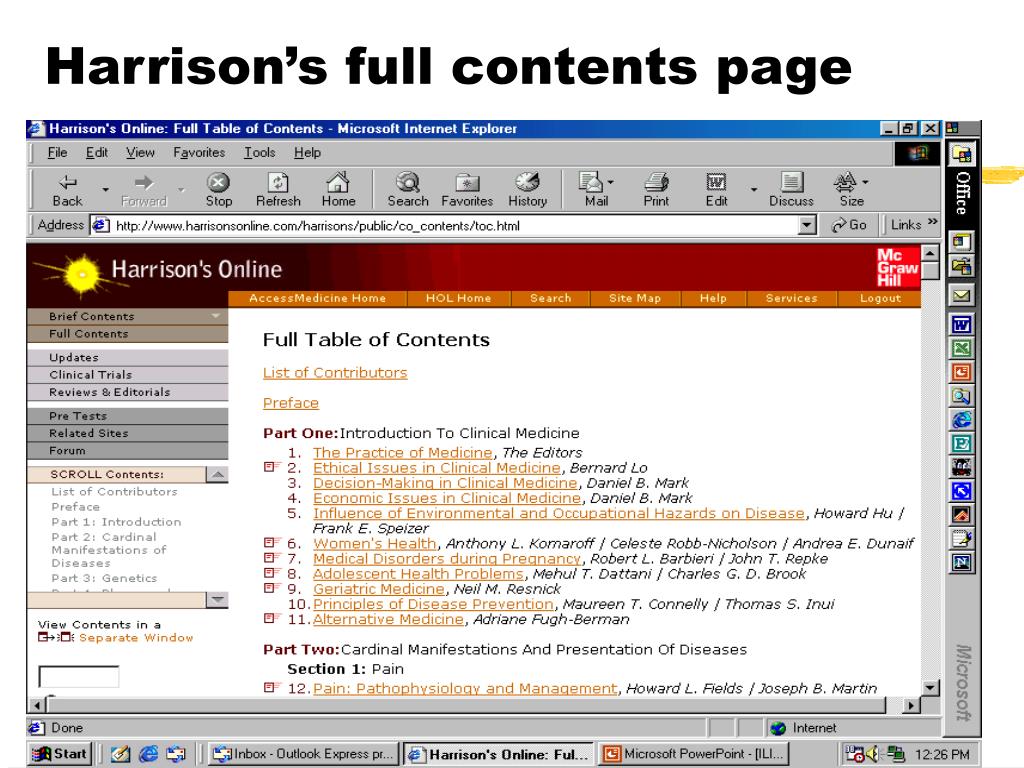Open the Separate Window link
Screen dimensions: 1024x768
pos(136,637)
